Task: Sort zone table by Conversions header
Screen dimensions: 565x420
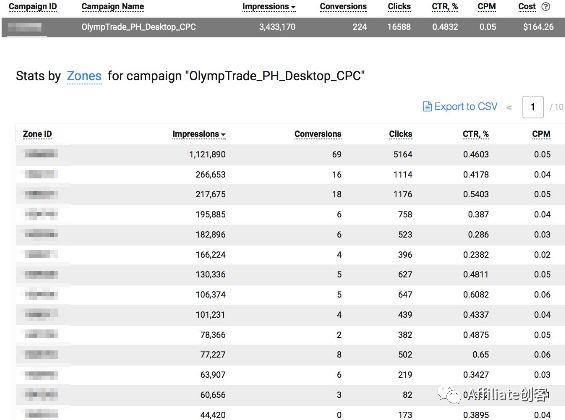Action: 318,134
